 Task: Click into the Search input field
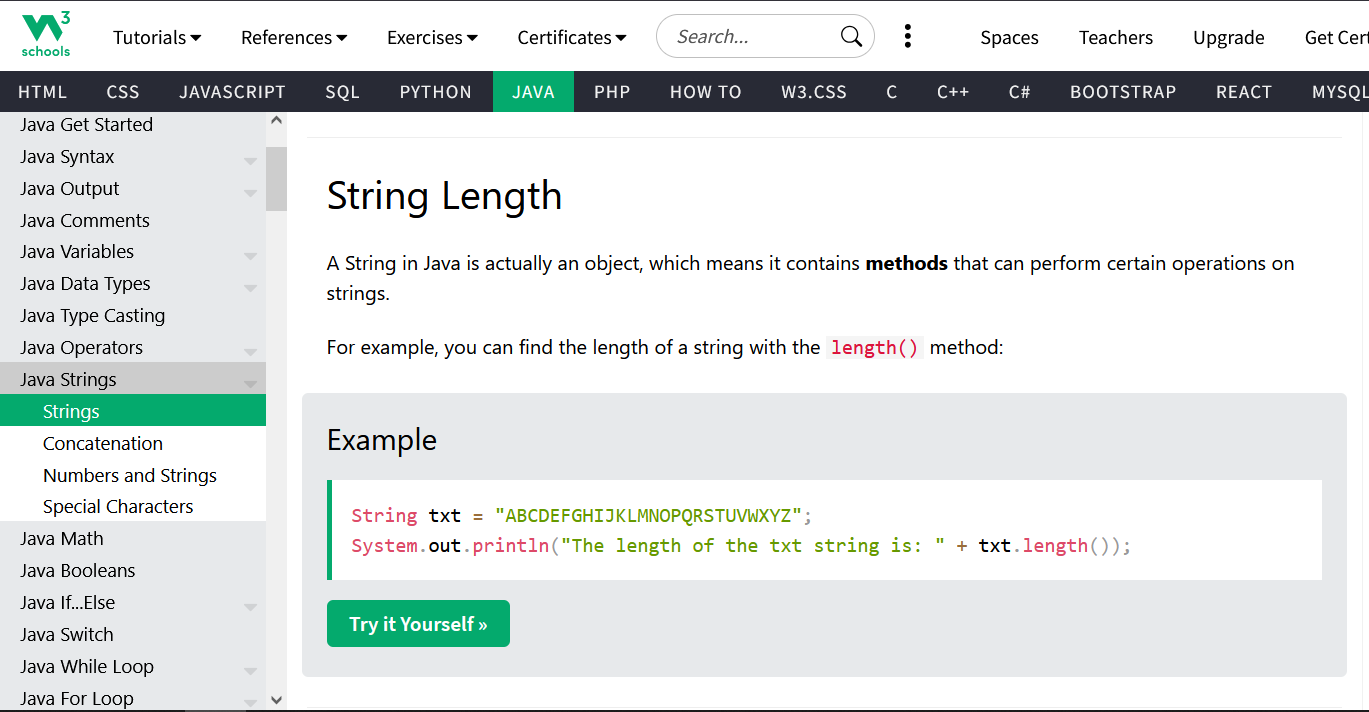point(750,37)
